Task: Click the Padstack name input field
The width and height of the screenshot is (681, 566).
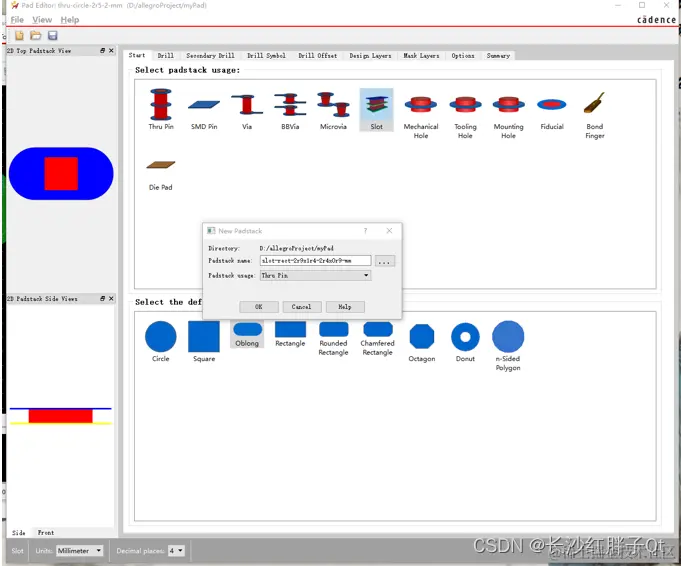Action: pyautogui.click(x=315, y=261)
